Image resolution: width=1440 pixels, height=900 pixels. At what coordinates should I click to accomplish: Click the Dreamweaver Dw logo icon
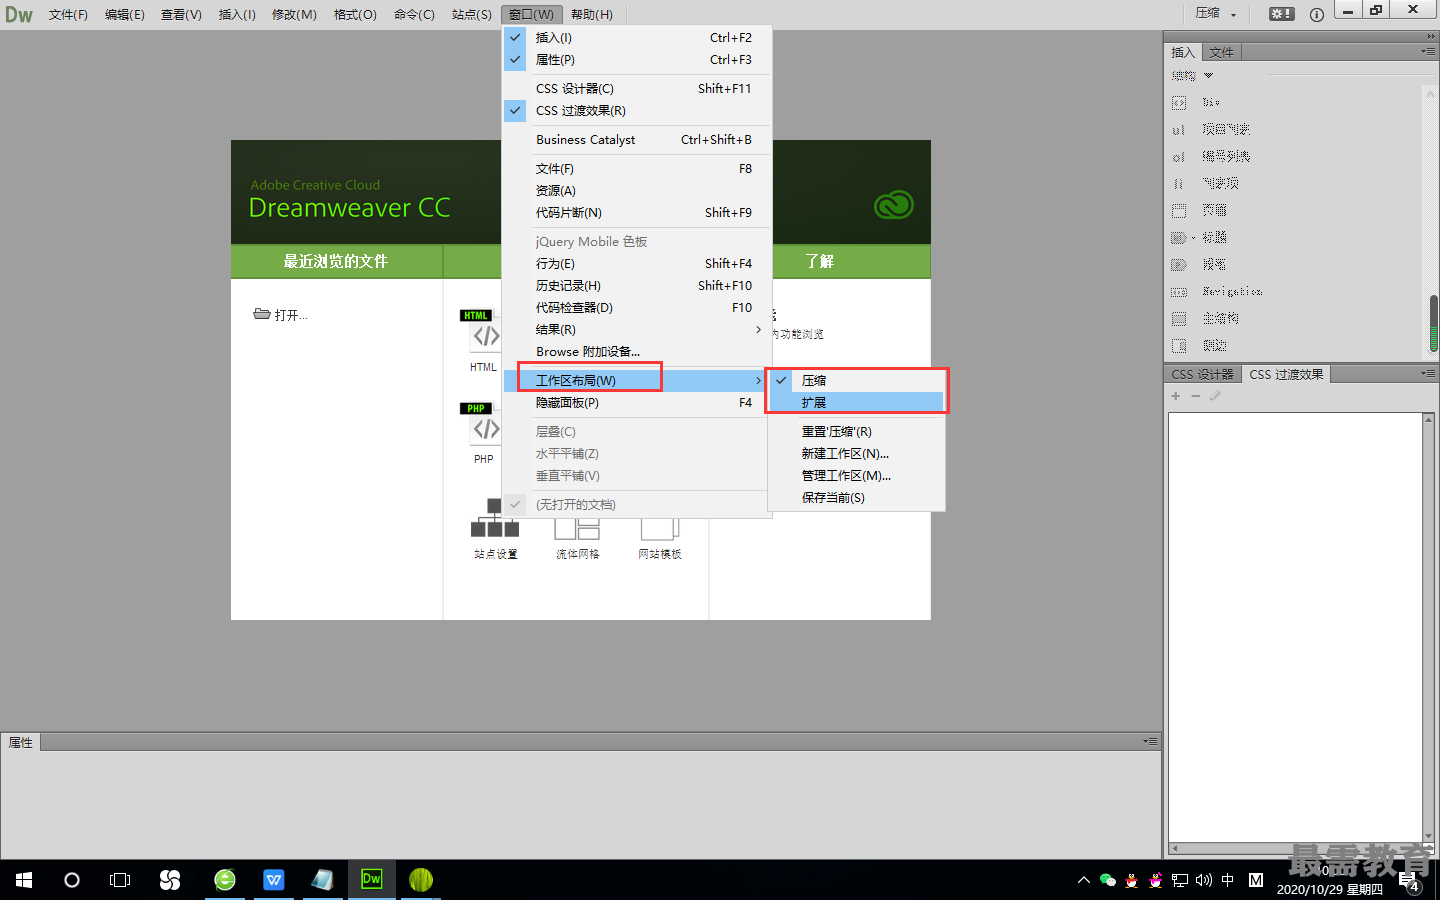(x=19, y=14)
